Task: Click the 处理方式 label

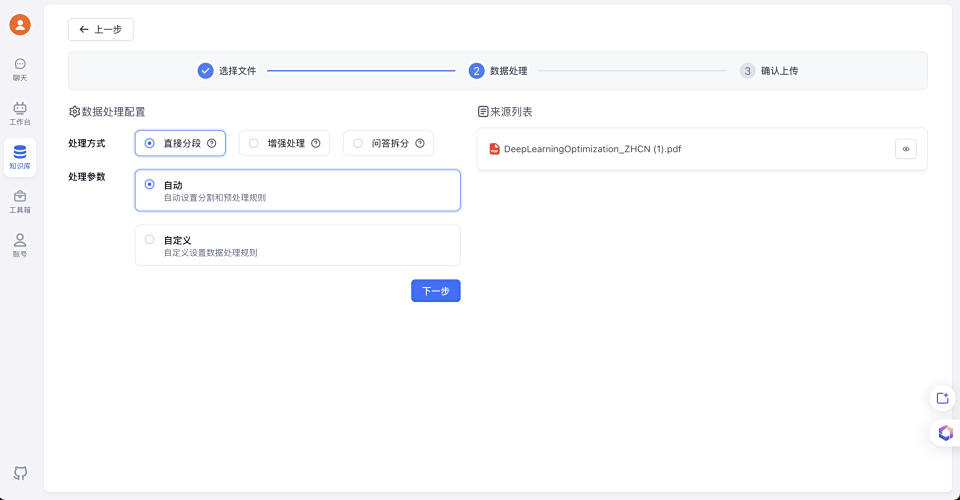Action: coord(86,143)
